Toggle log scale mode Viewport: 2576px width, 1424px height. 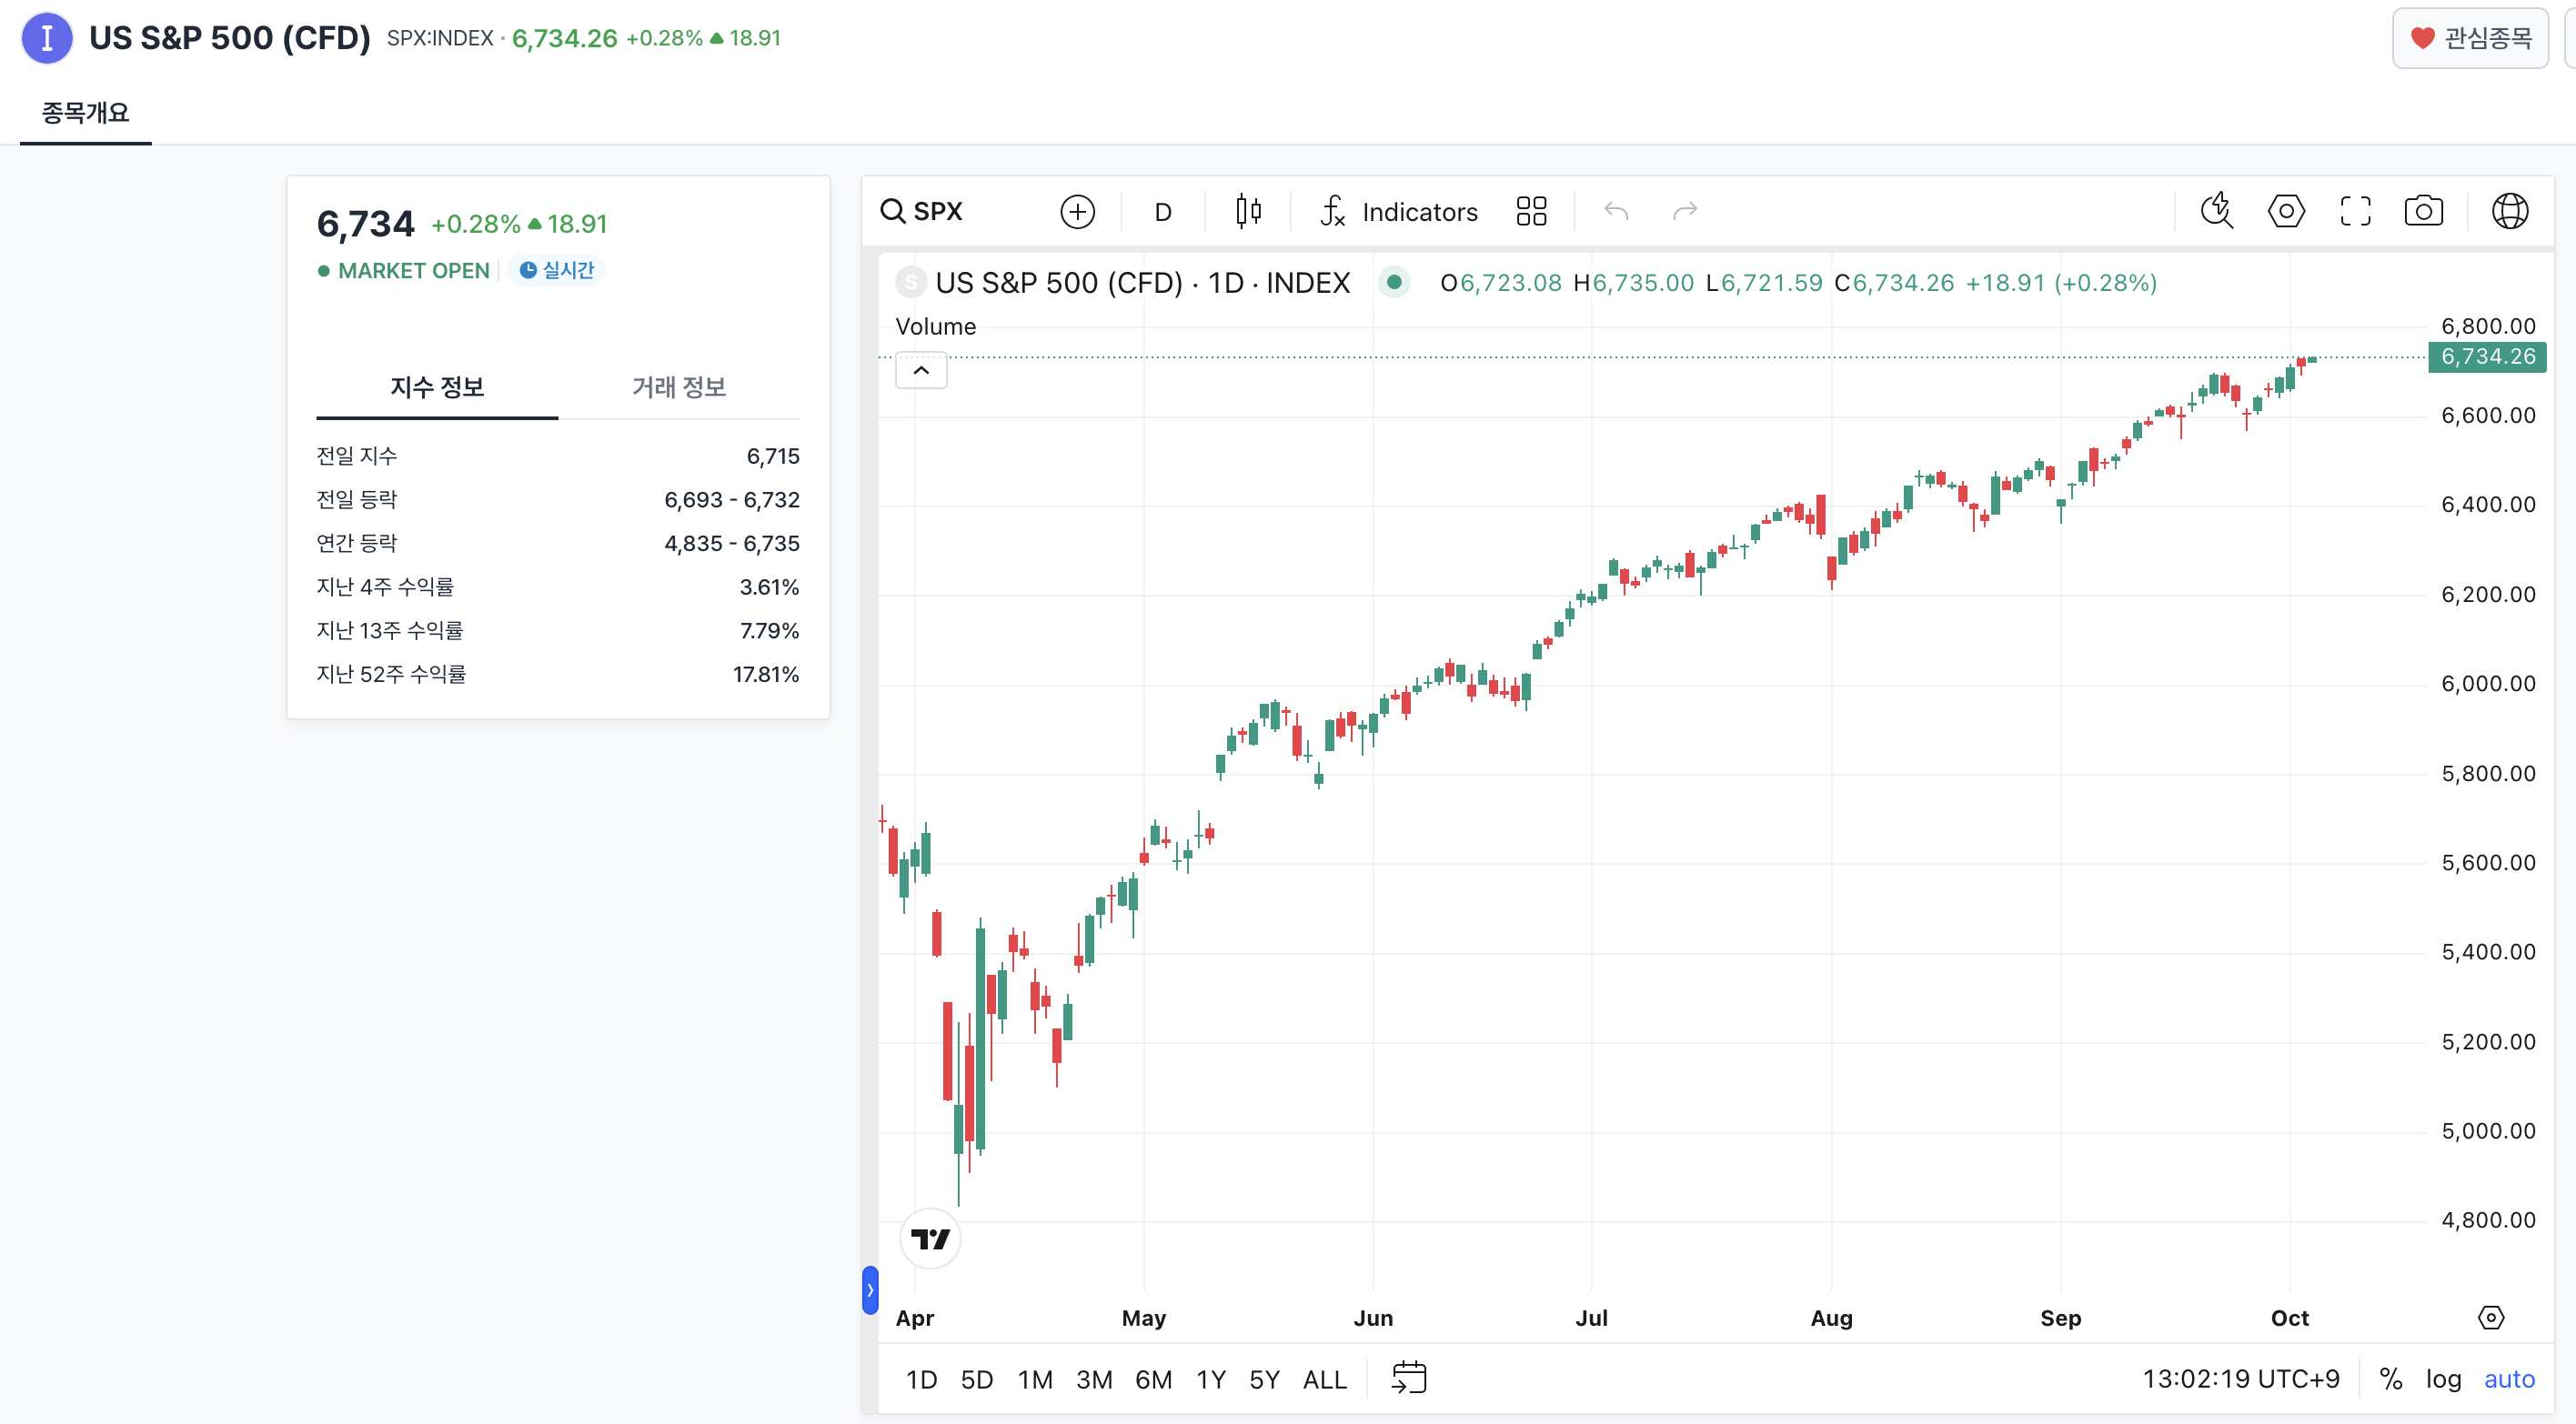(2443, 1379)
